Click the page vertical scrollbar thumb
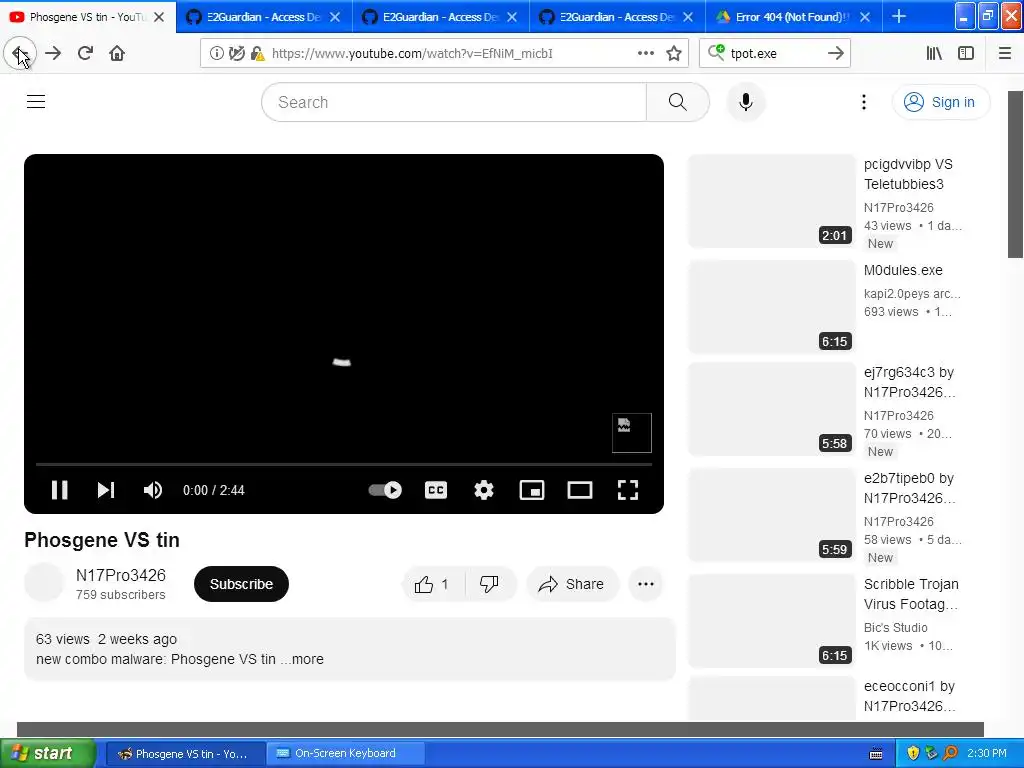Viewport: 1024px width, 768px height. (1016, 174)
